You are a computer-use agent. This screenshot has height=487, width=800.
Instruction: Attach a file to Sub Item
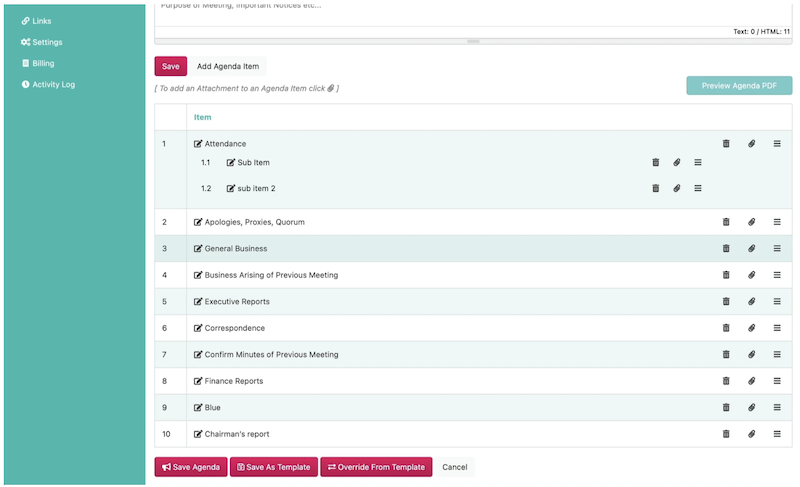click(677, 163)
